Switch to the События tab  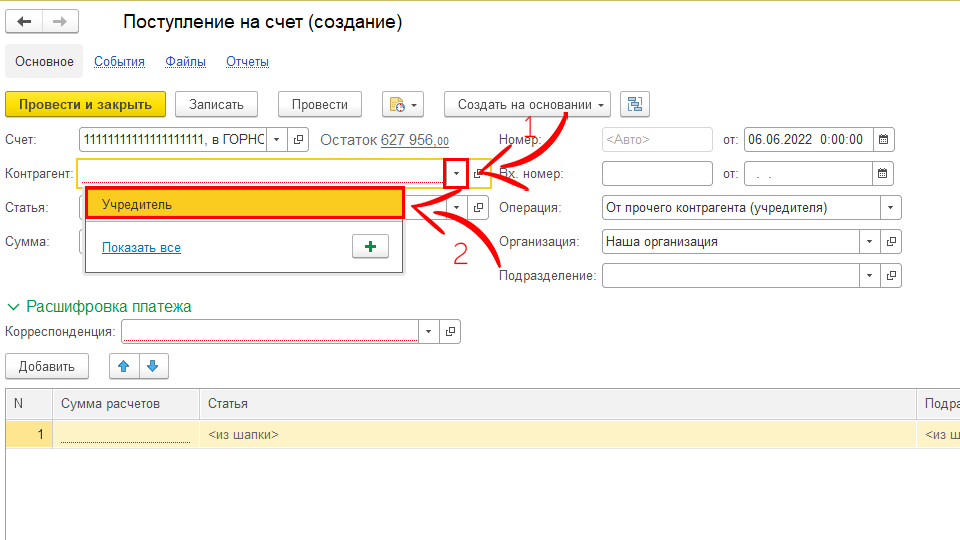coord(119,61)
